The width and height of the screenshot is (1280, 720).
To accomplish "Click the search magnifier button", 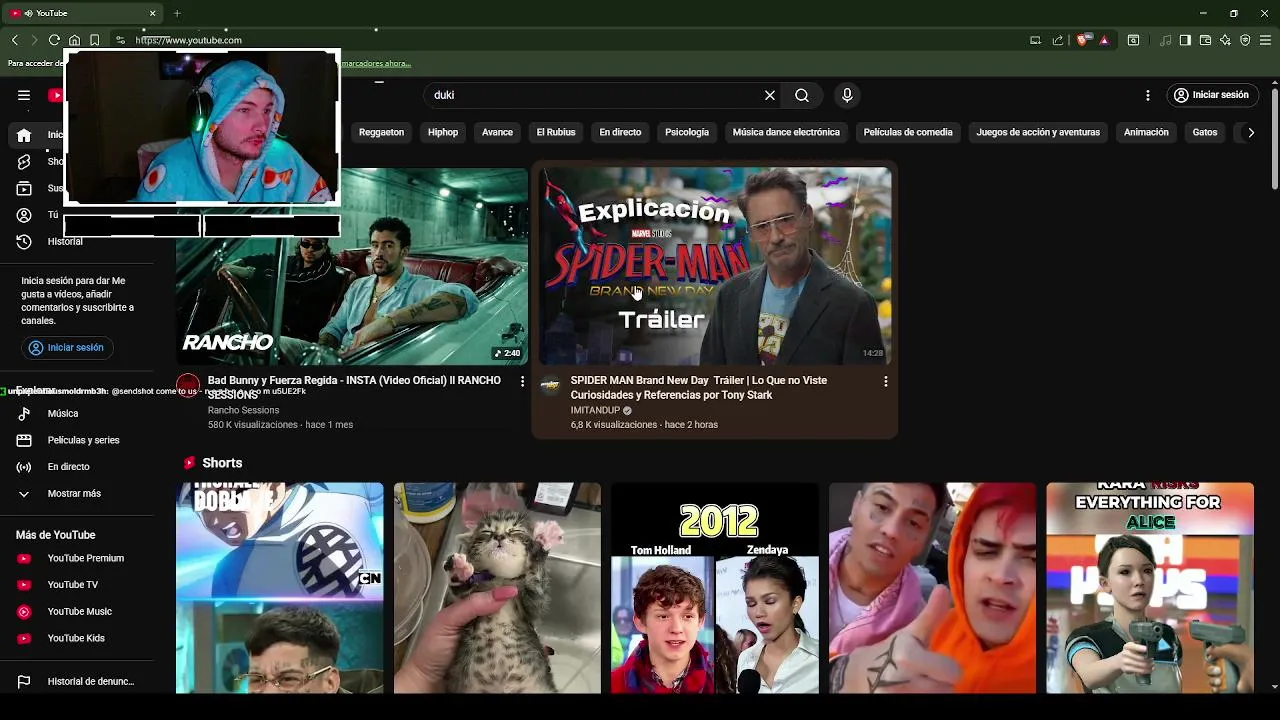I will 802,95.
